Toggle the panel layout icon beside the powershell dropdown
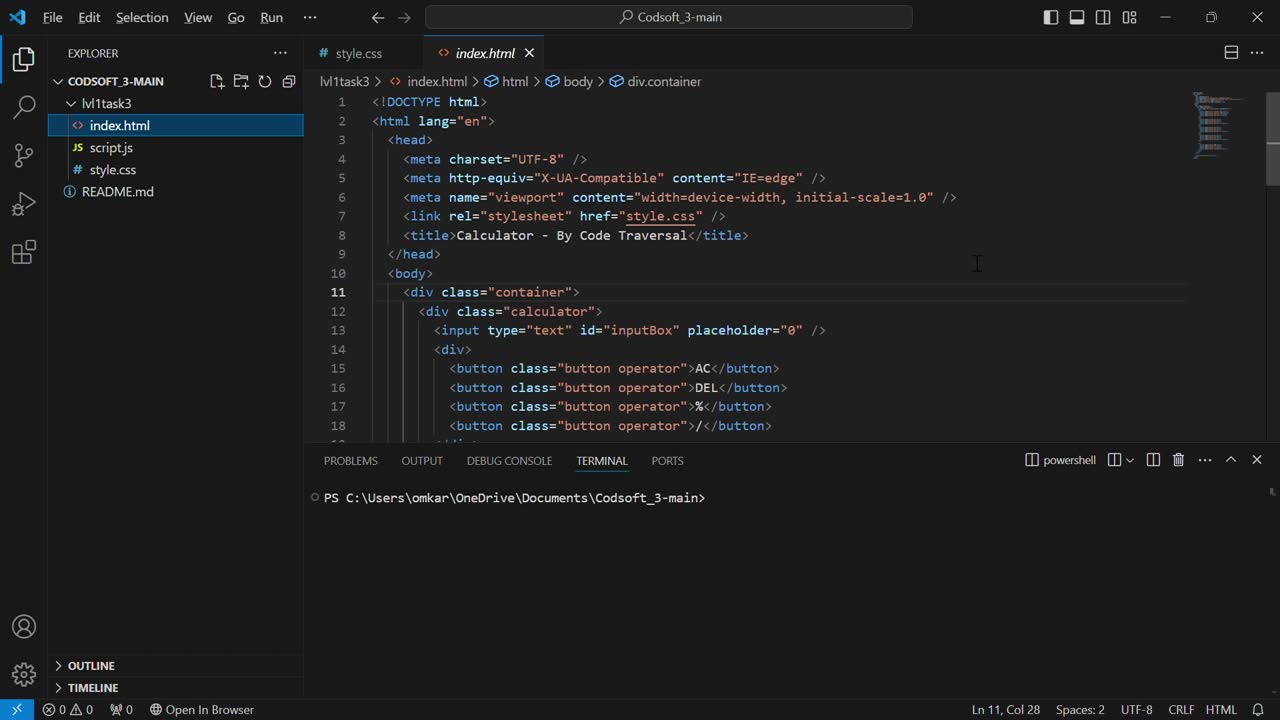This screenshot has width=1280, height=720. point(1114,460)
